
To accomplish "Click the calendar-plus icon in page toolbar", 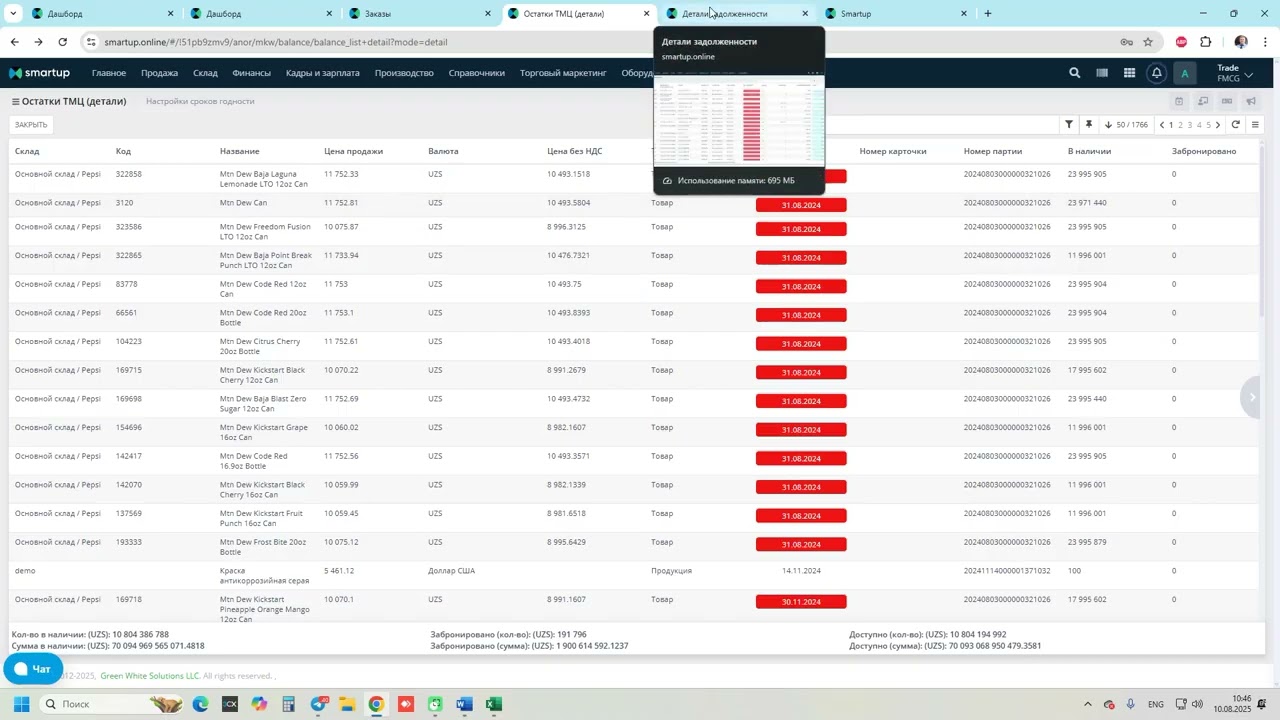I will click(x=1179, y=101).
